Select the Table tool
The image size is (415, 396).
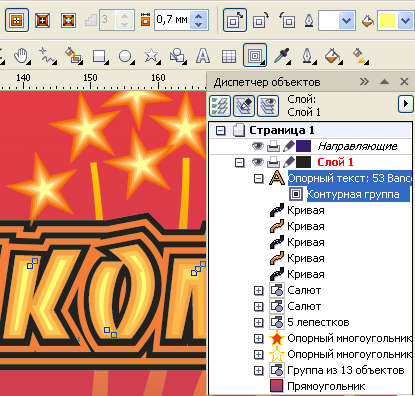coord(229,56)
